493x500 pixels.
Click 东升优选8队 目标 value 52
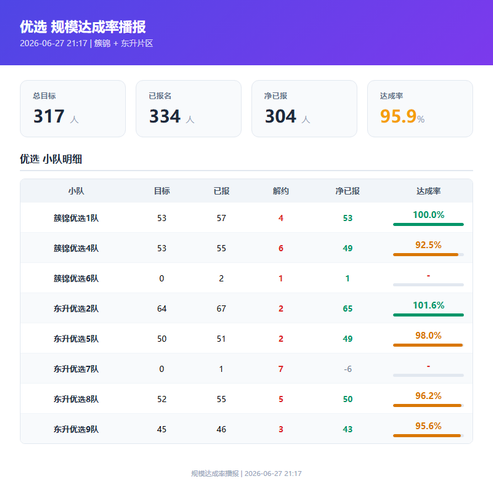[x=162, y=399]
